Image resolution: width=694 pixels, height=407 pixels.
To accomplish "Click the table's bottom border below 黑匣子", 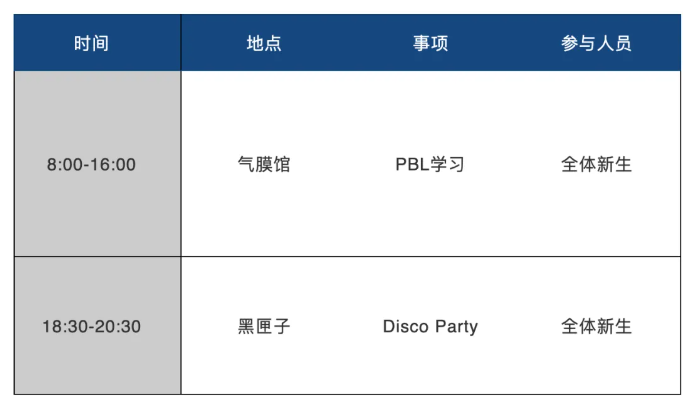I will tap(264, 394).
